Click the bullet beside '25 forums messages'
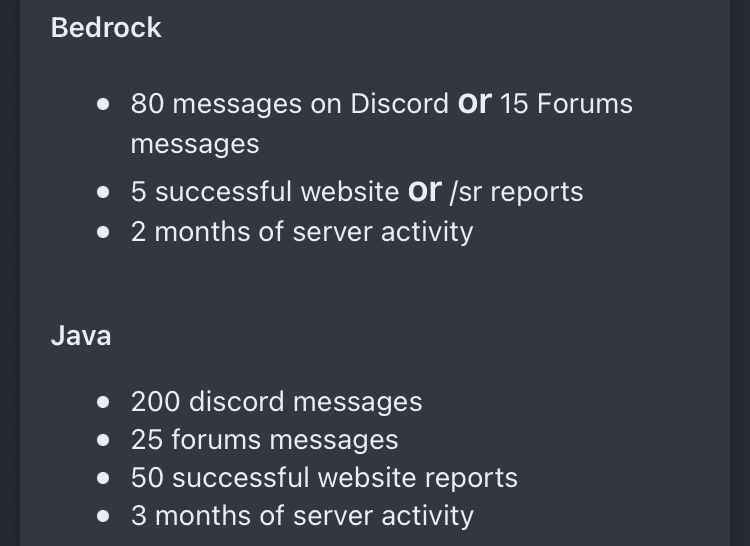 pyautogui.click(x=103, y=440)
